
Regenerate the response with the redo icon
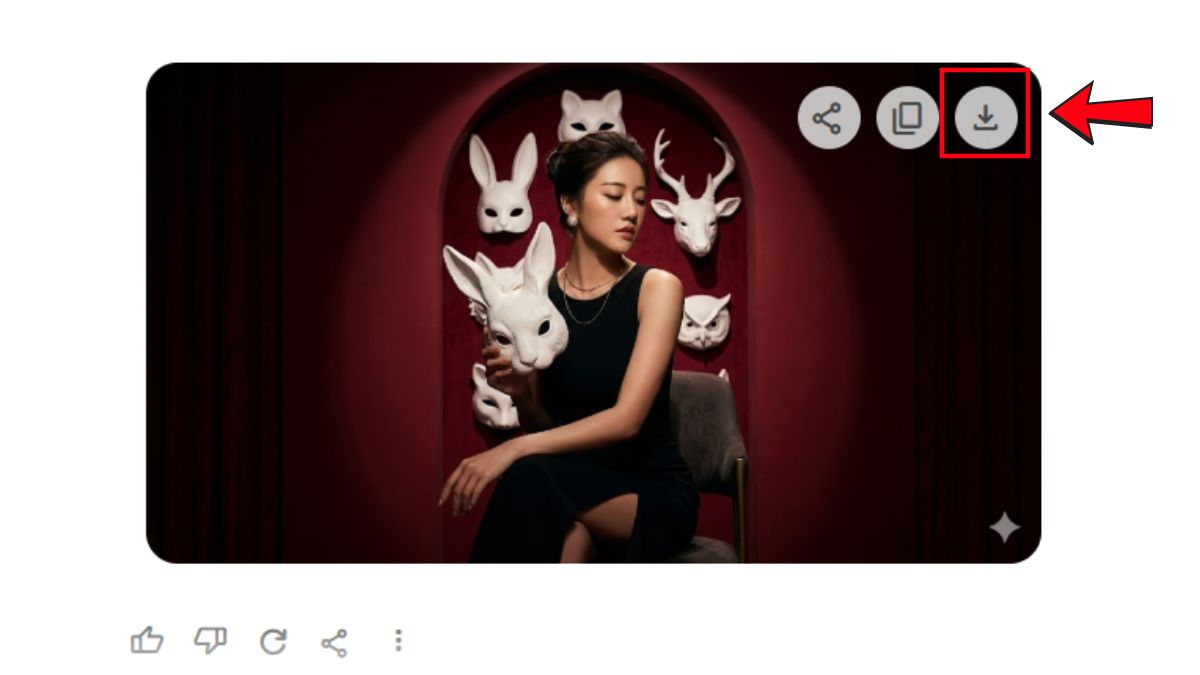[273, 641]
